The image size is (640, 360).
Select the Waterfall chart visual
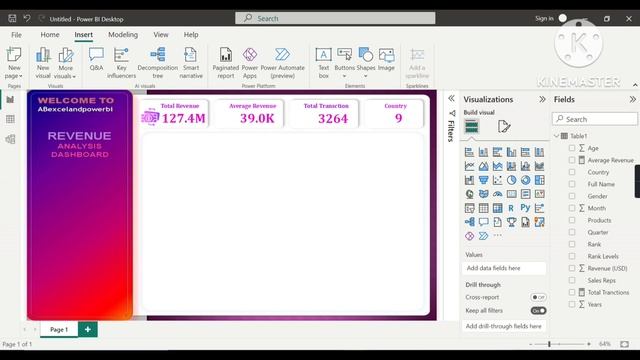point(469,180)
